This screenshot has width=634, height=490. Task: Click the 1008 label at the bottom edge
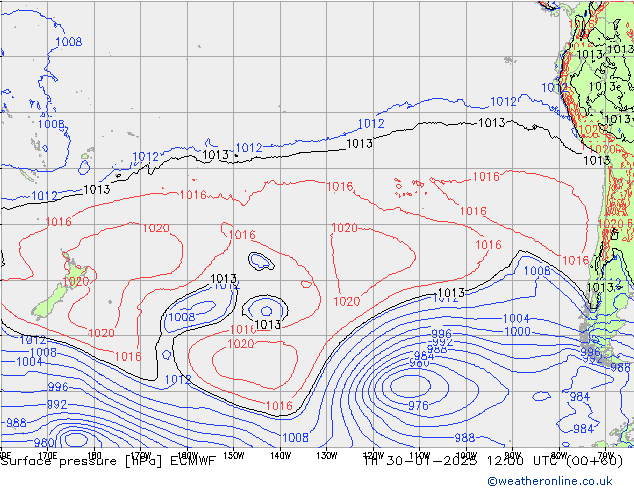point(295,437)
